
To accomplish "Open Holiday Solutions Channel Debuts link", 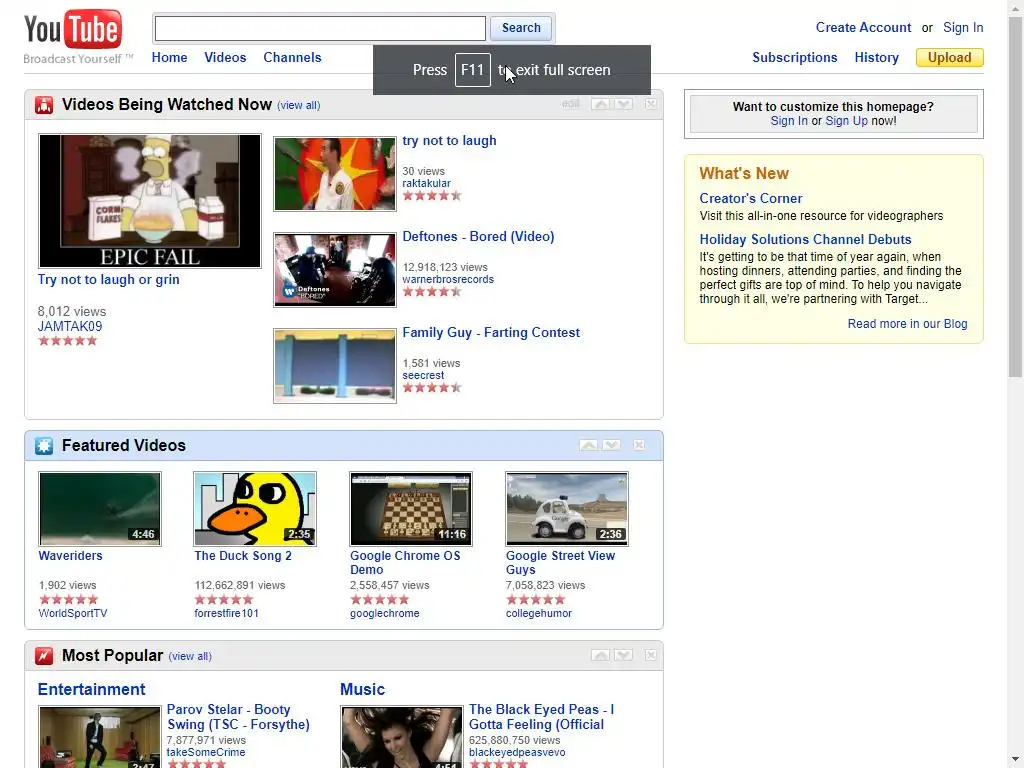I will coord(805,240).
